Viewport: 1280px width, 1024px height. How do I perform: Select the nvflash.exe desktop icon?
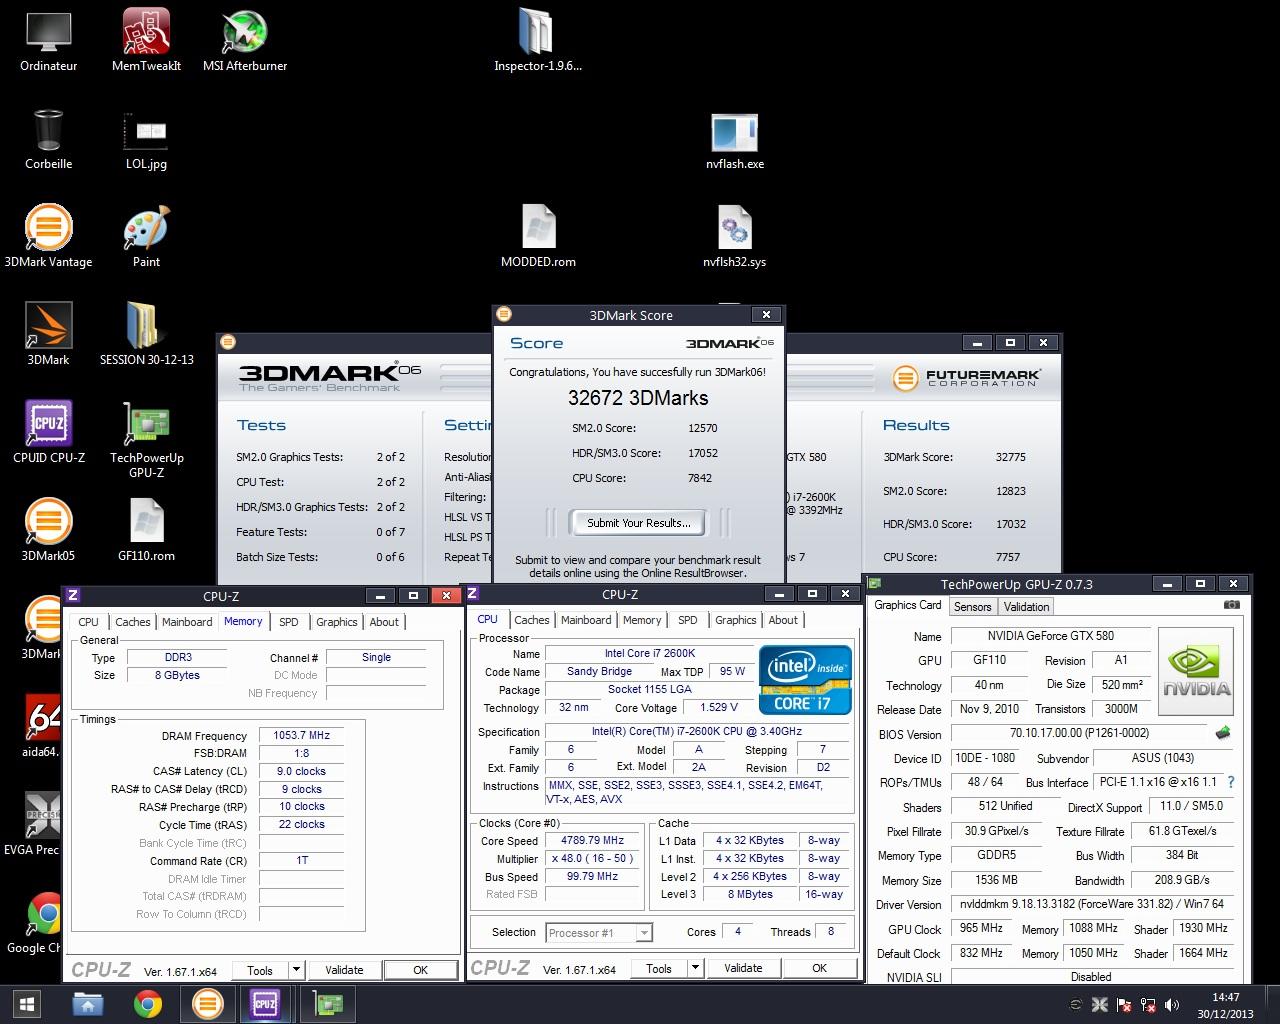[734, 138]
